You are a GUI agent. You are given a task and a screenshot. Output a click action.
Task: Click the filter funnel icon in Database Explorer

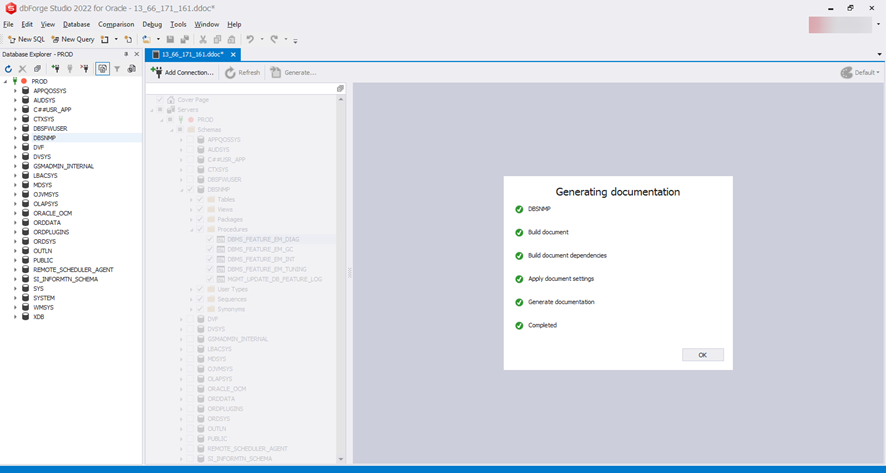click(117, 69)
